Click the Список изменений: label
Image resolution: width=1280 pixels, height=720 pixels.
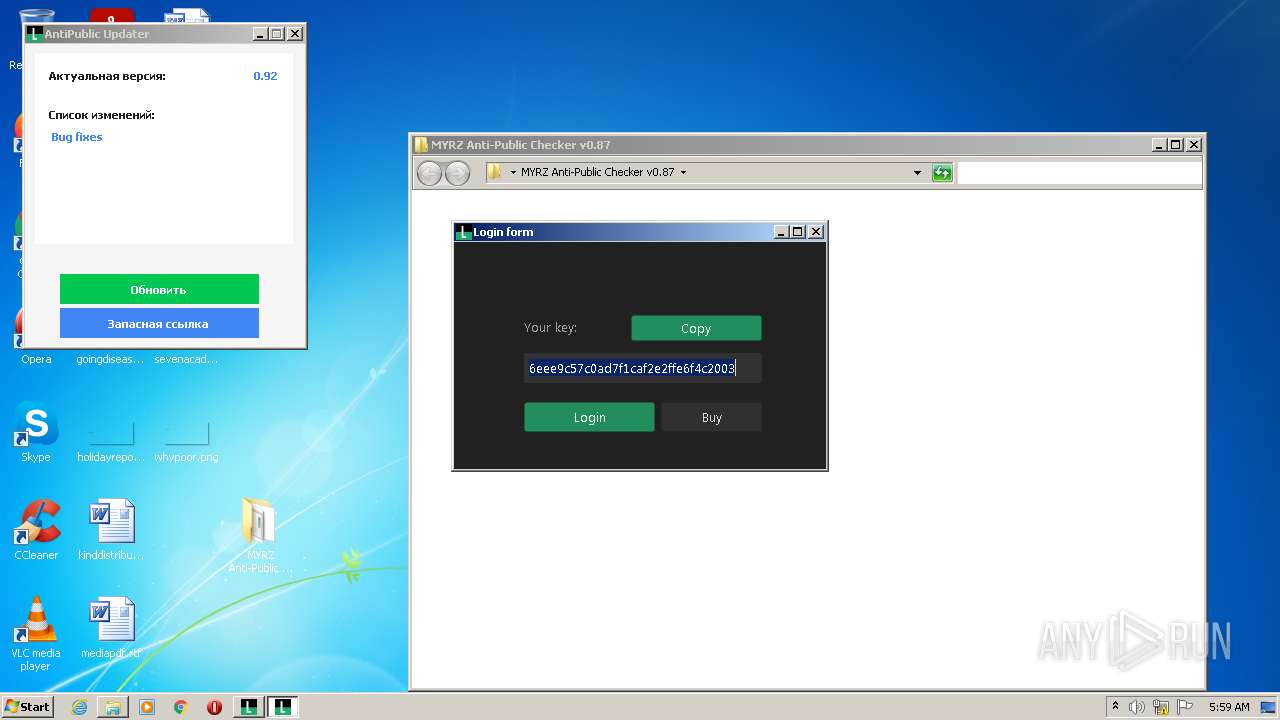point(101,115)
